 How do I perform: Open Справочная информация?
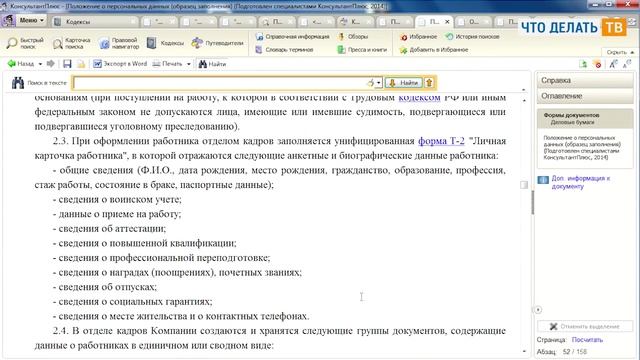coord(292,37)
